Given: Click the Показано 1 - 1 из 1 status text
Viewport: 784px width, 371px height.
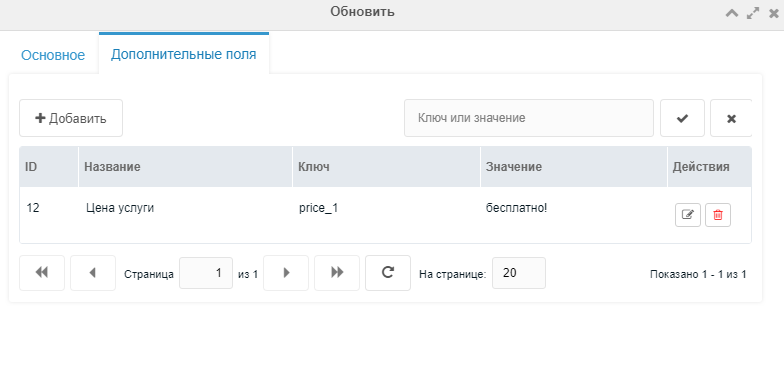Looking at the screenshot, I should coord(698,274).
